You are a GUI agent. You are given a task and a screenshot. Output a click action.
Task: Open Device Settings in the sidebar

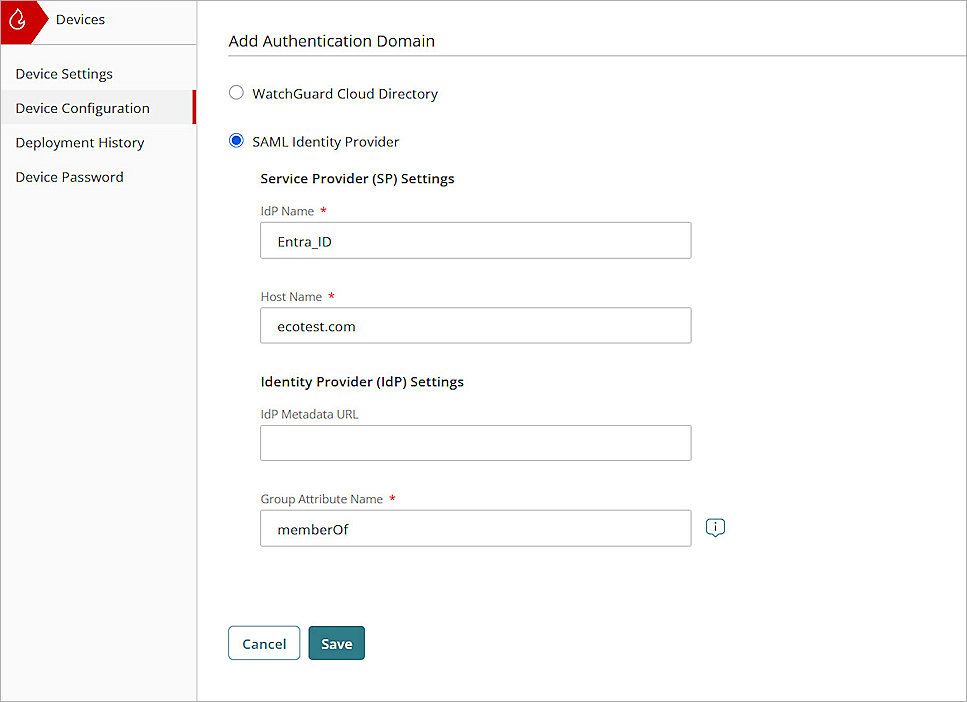pyautogui.click(x=63, y=73)
